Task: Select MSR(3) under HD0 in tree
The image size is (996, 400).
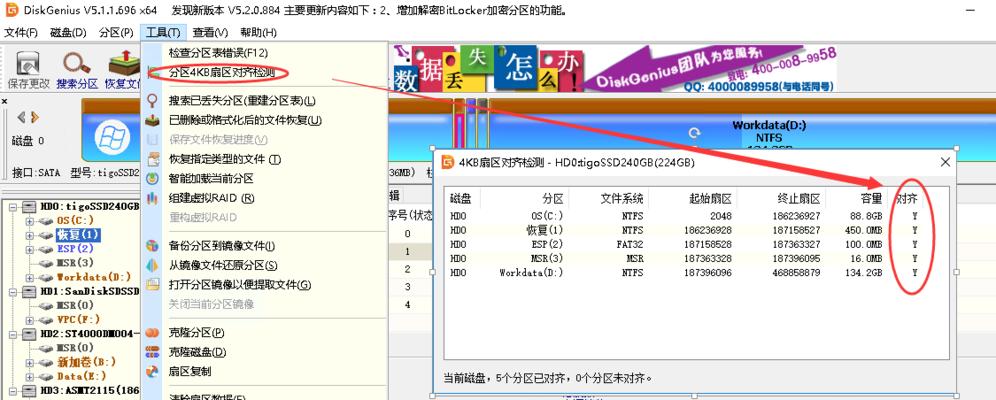Action: click(74, 263)
